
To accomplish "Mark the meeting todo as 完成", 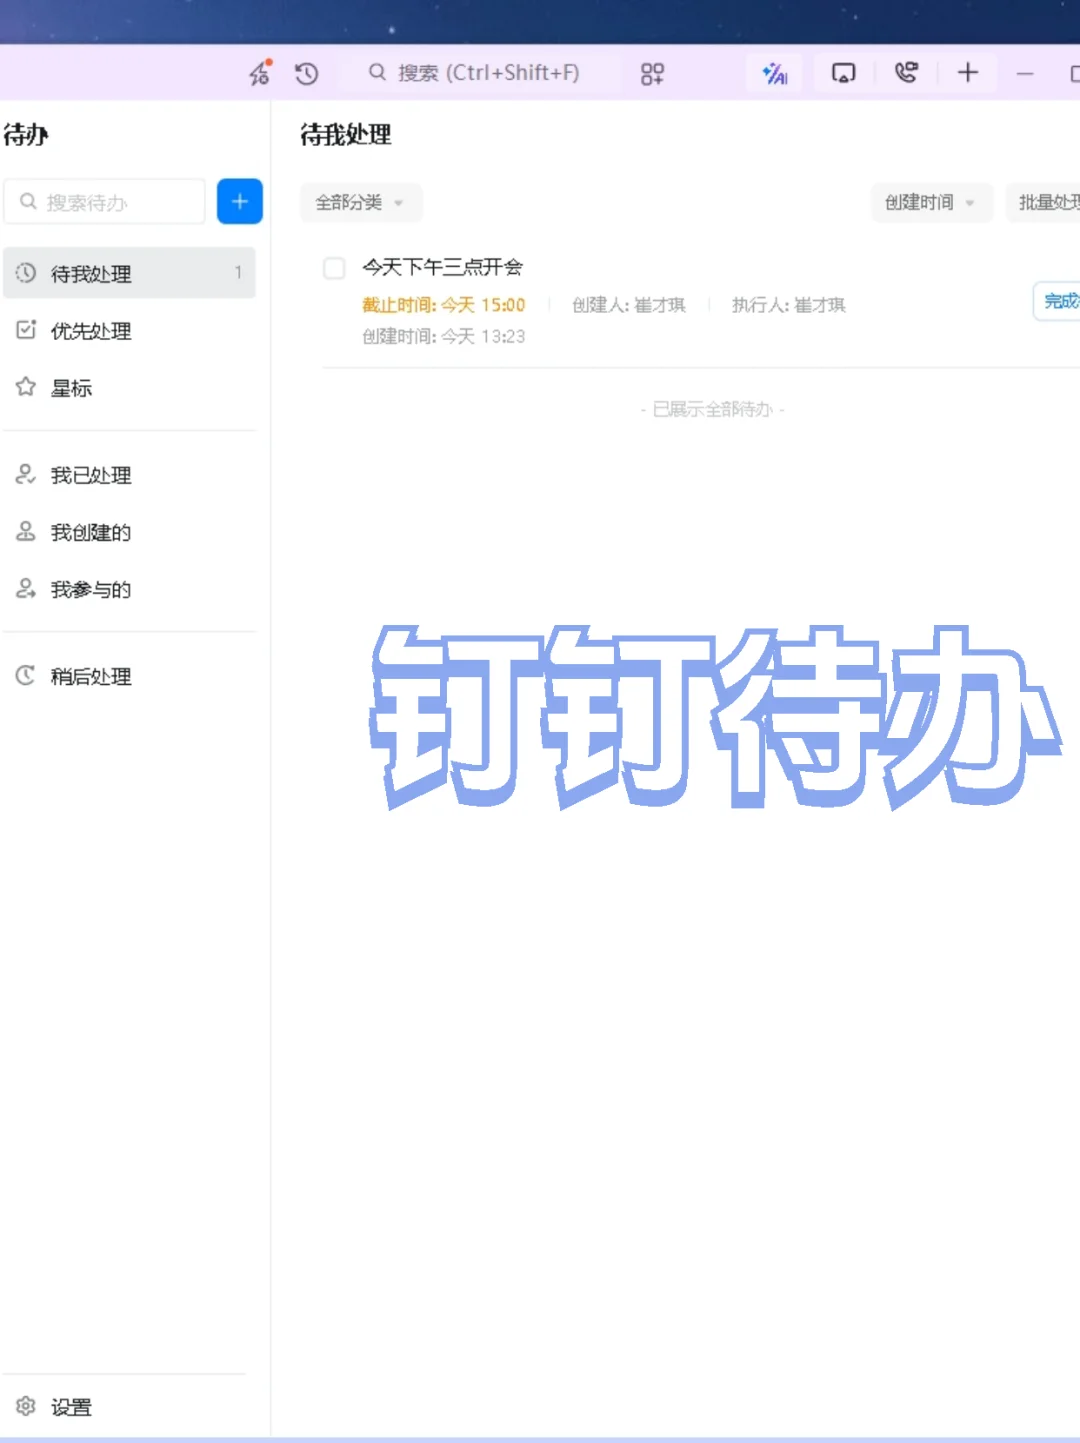I will [1060, 301].
